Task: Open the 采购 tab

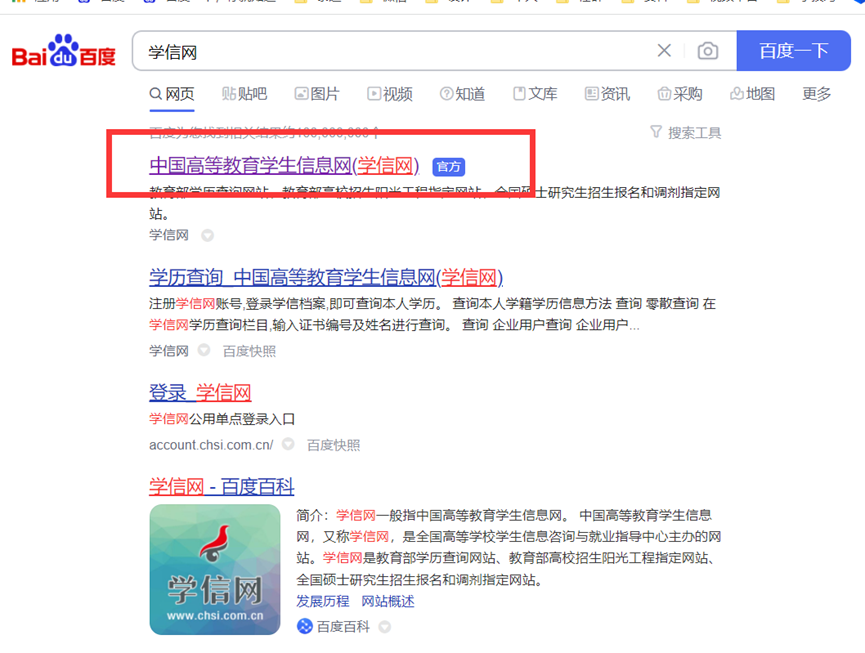Action: pyautogui.click(x=680, y=94)
